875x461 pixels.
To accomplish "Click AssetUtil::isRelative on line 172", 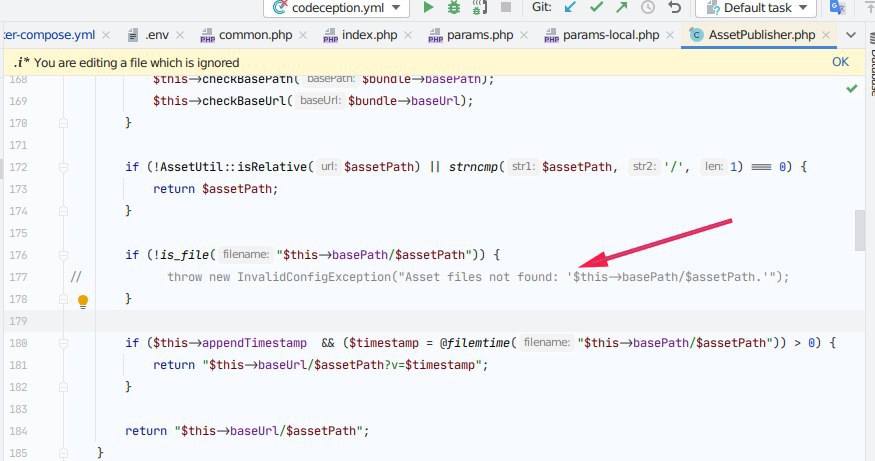I will pos(233,167).
